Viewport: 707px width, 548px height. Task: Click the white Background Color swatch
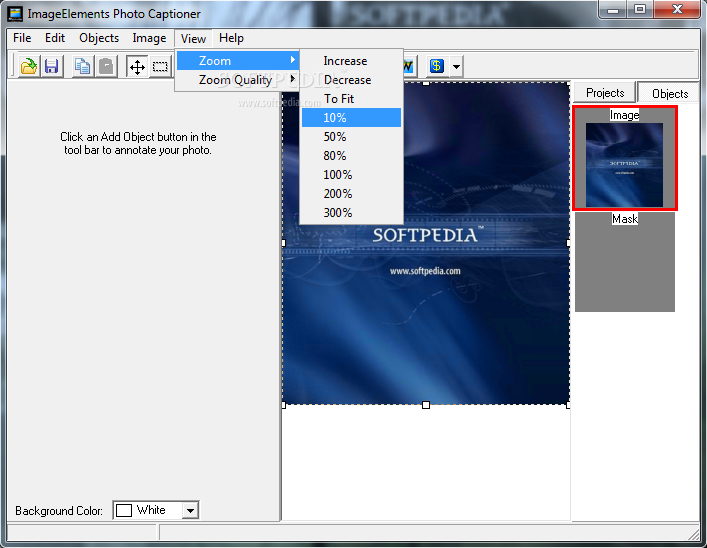coord(124,511)
